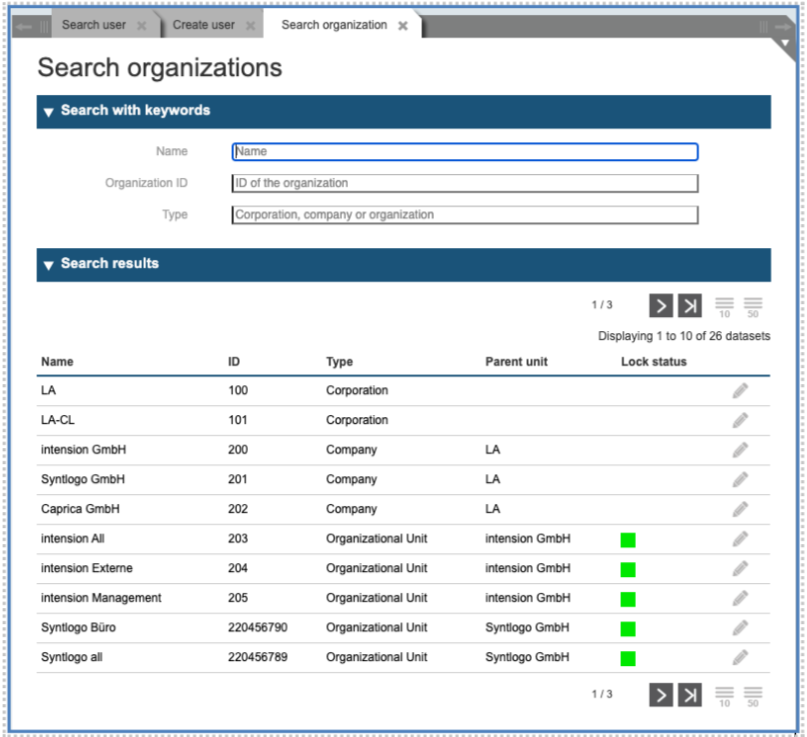The width and height of the screenshot is (807, 737).
Task: Show 50 rows per page at top
Action: (x=753, y=306)
